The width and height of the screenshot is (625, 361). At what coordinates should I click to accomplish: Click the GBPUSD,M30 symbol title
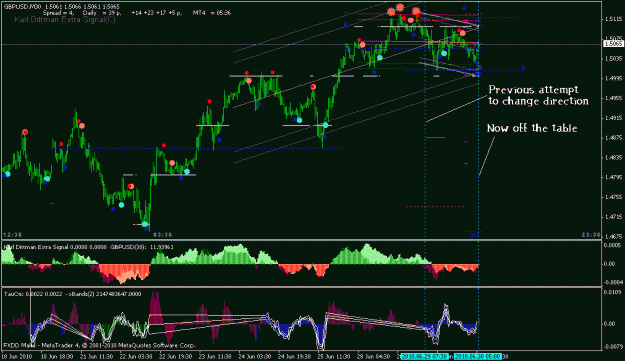pos(23,7)
